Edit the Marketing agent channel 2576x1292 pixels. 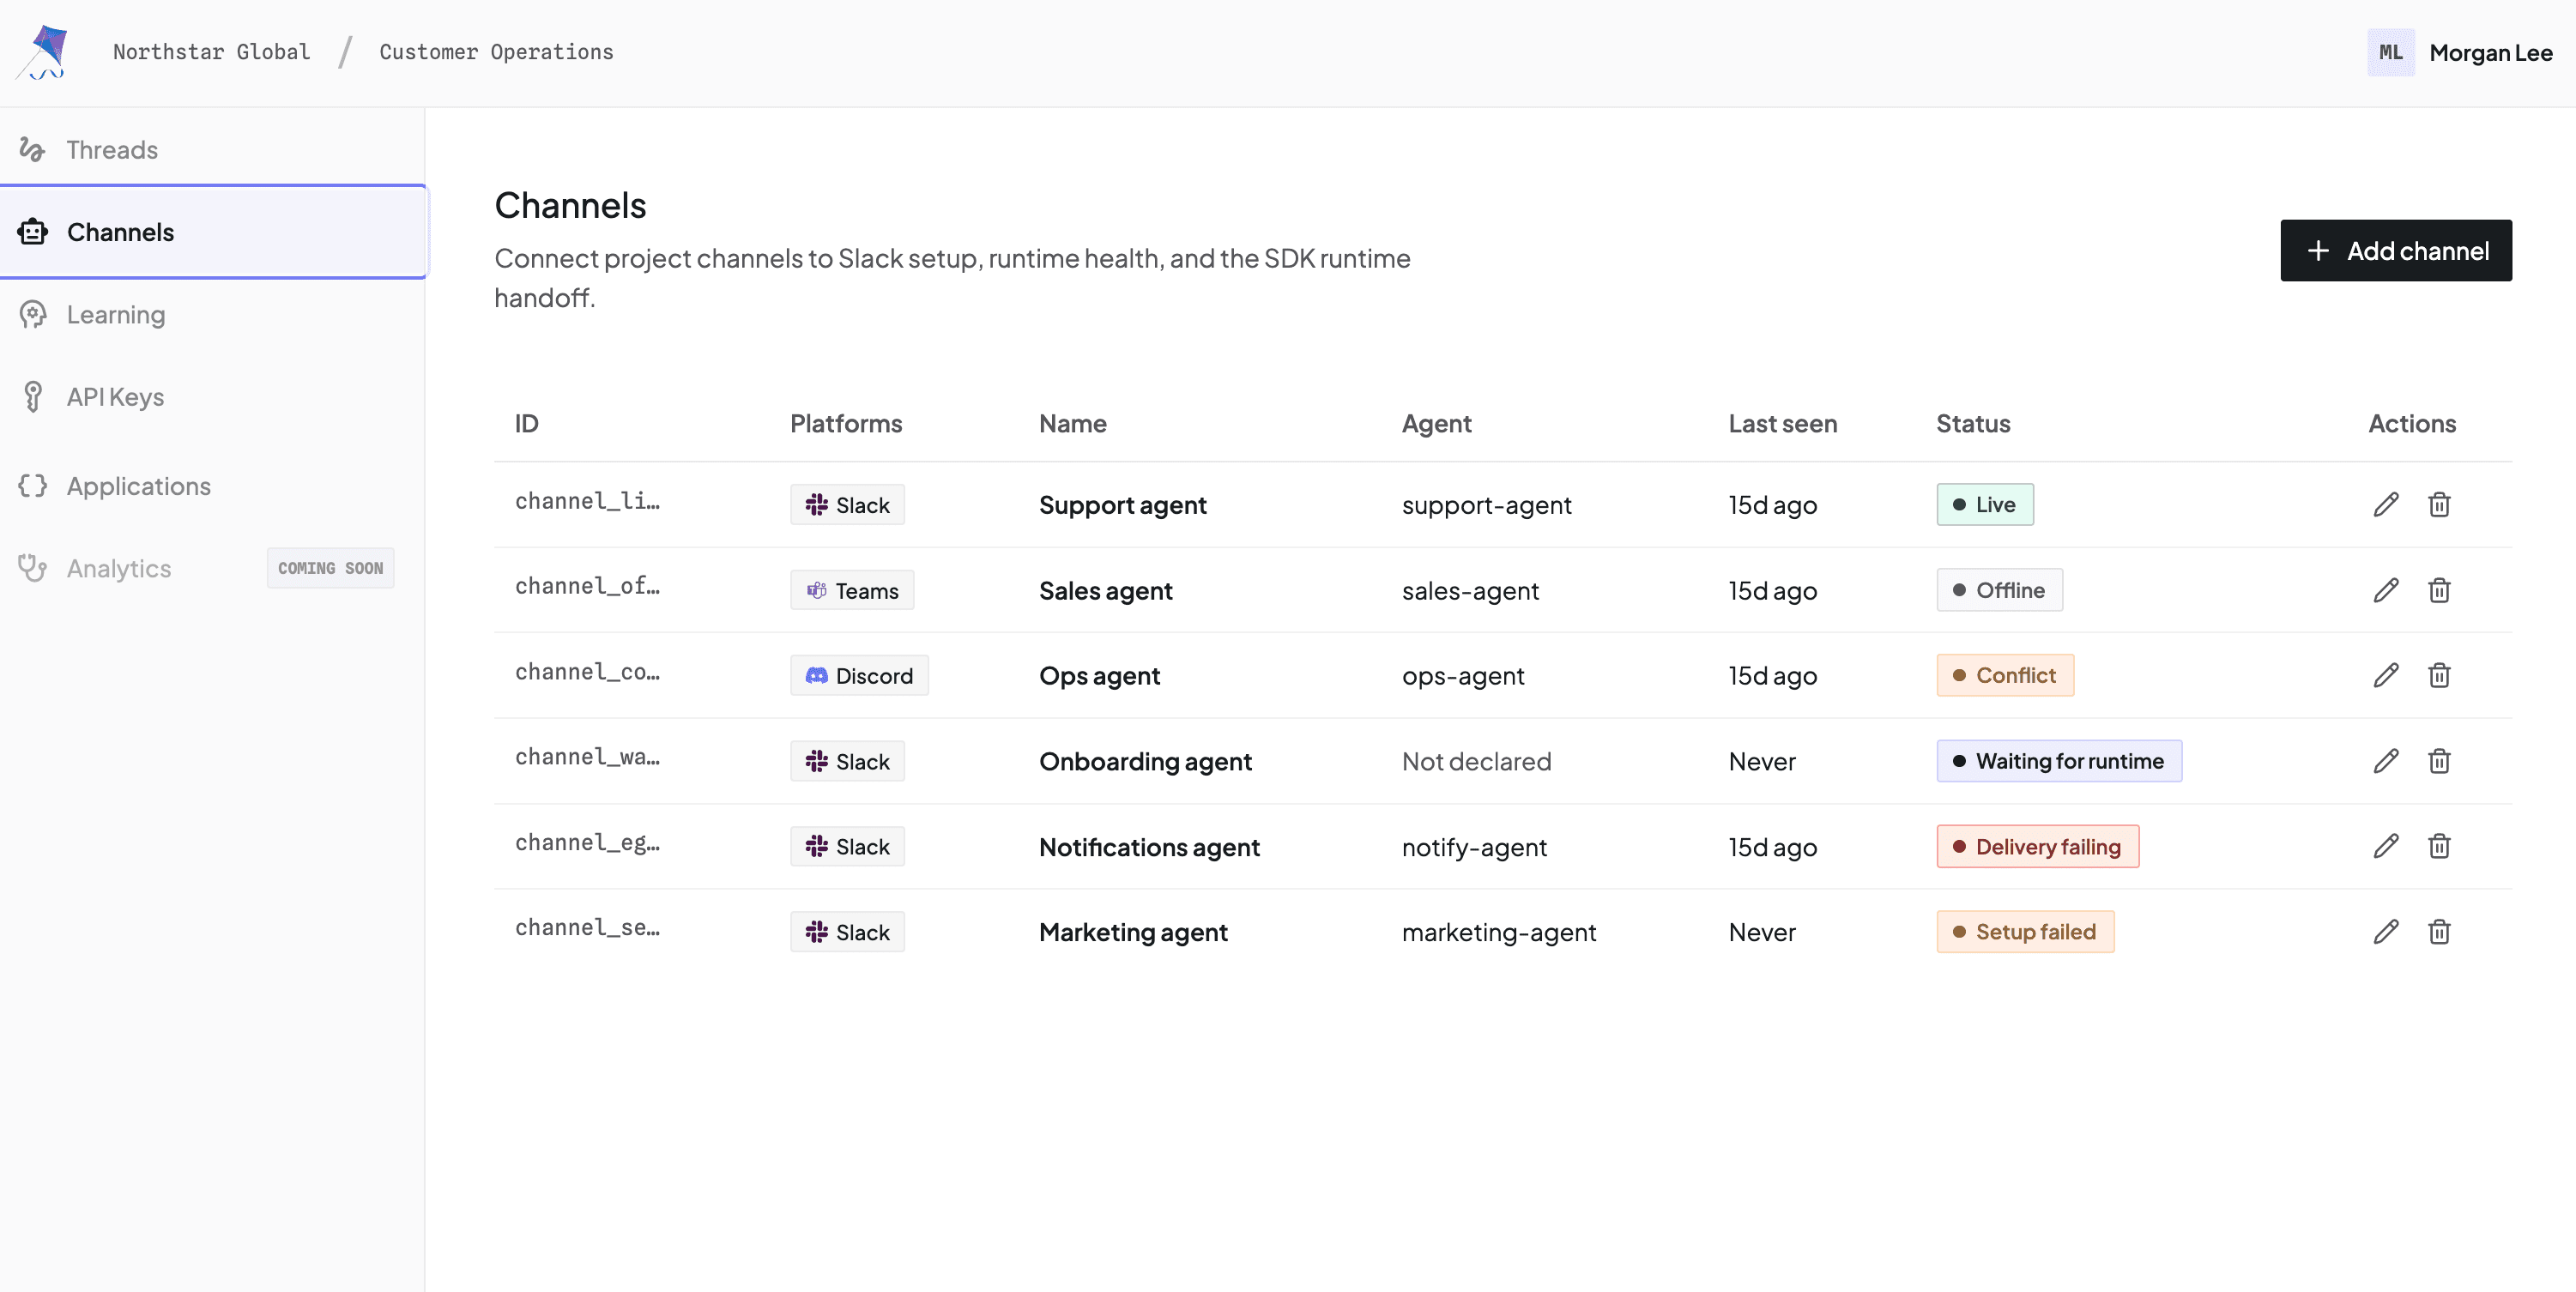point(2386,932)
